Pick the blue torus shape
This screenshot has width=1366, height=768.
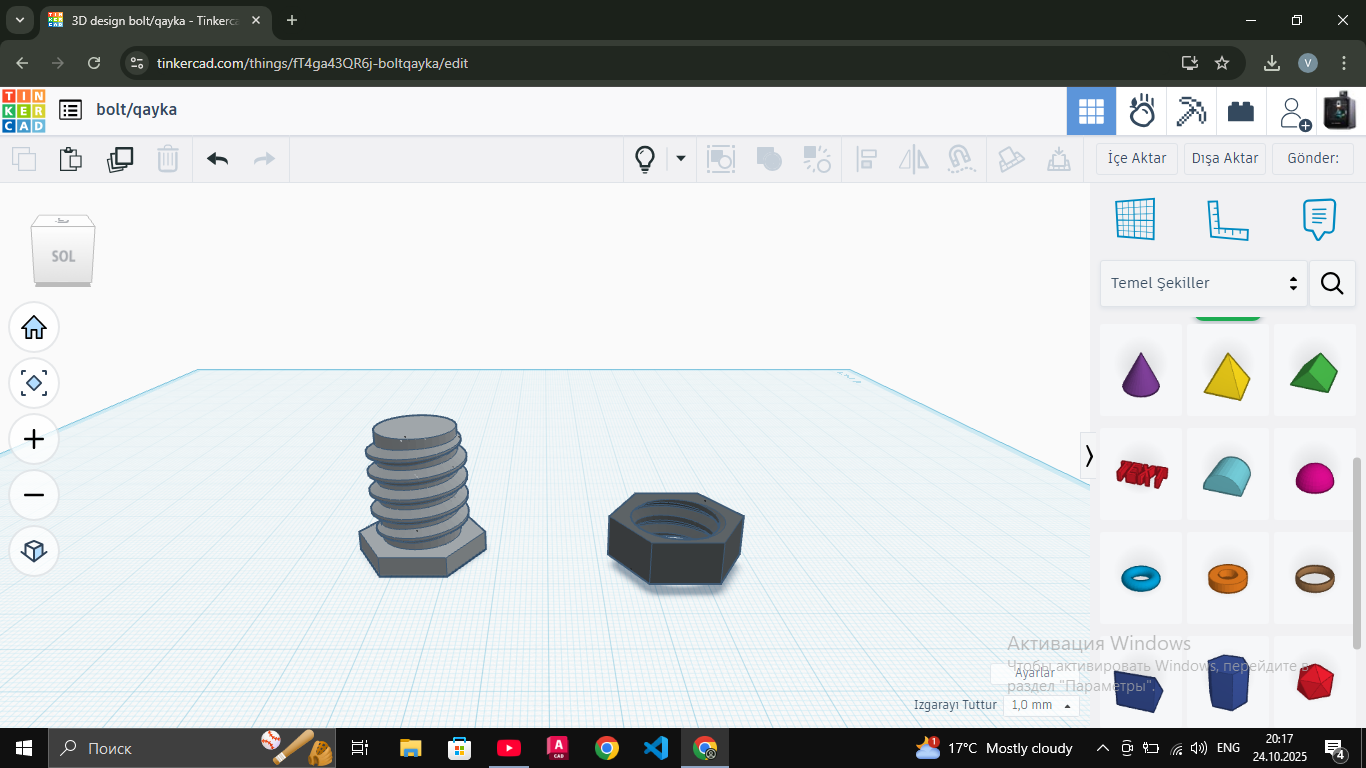[x=1141, y=577]
